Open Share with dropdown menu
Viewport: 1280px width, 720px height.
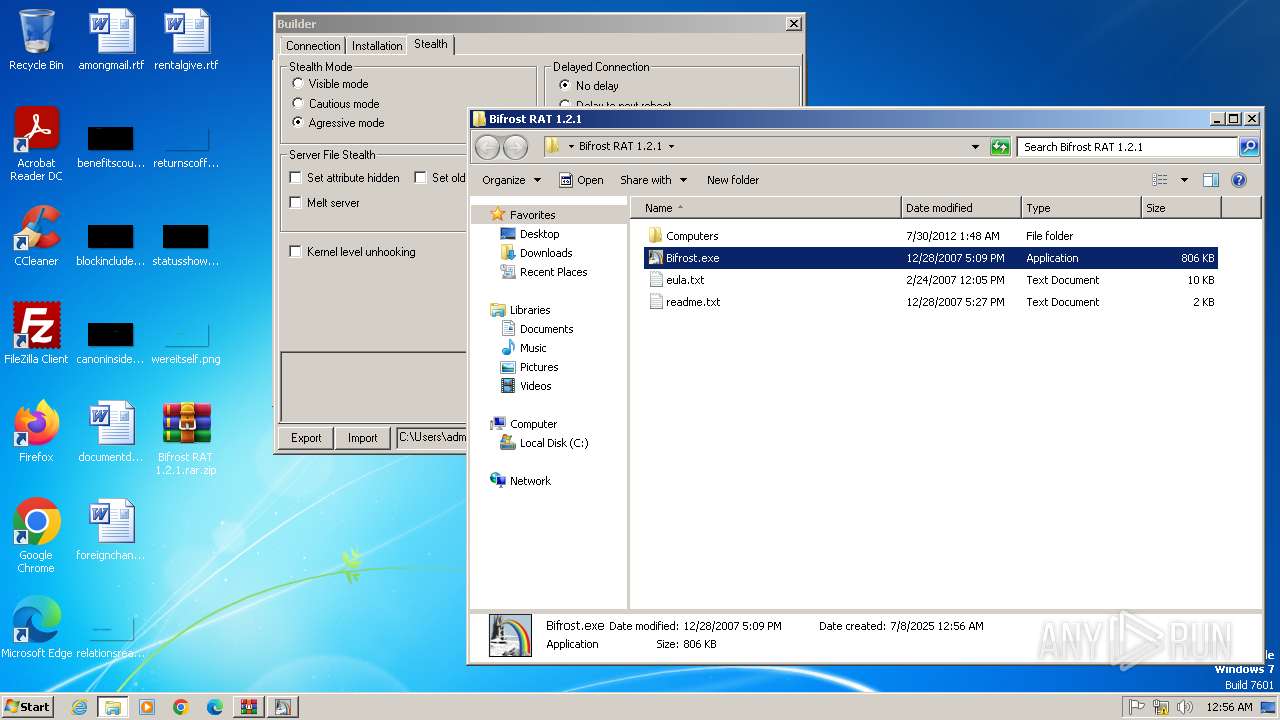tap(653, 180)
